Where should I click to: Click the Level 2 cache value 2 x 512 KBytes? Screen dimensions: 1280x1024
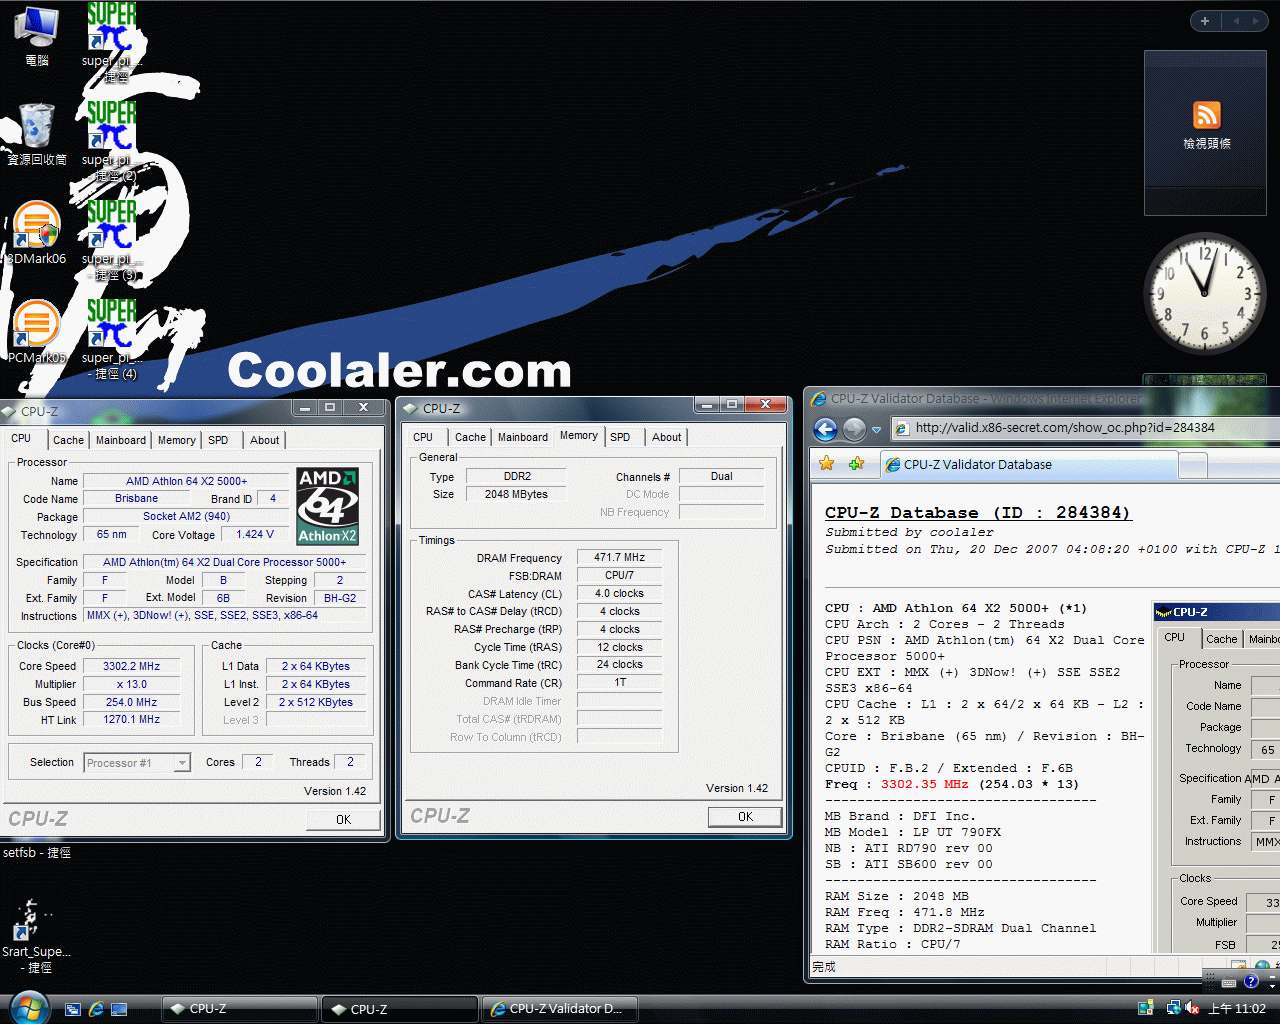pos(316,702)
